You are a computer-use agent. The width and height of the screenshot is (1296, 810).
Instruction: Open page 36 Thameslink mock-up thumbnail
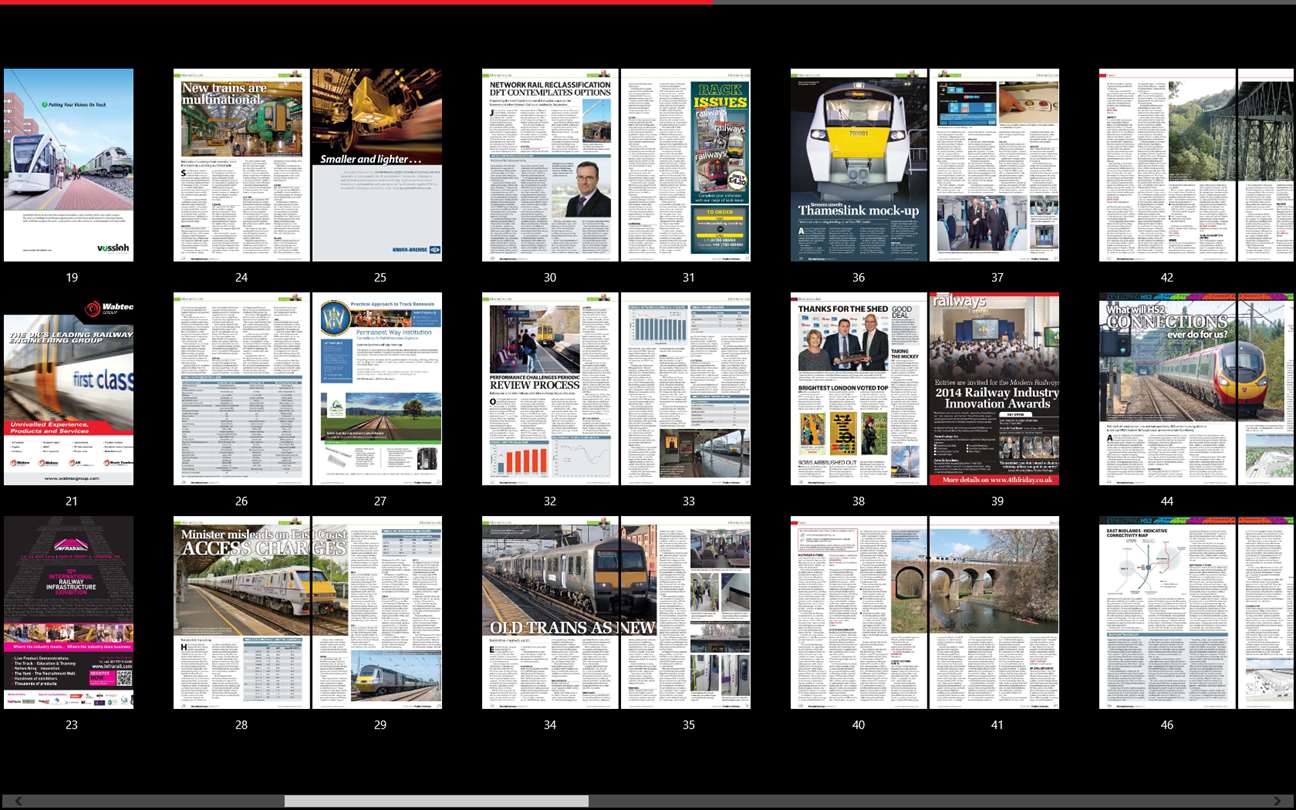[859, 165]
